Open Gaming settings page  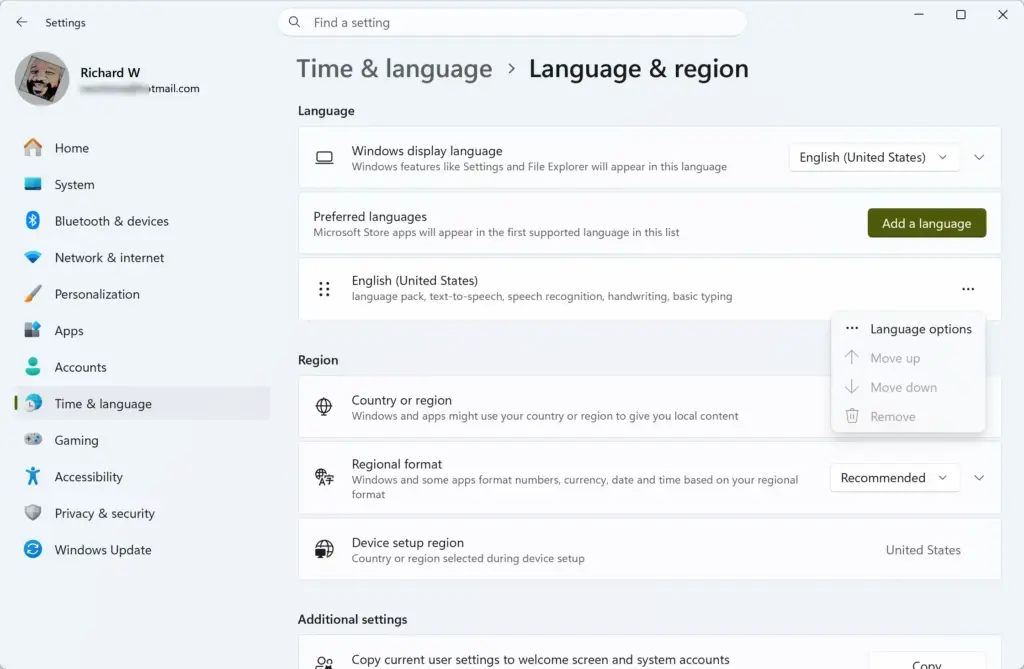pos(142,440)
